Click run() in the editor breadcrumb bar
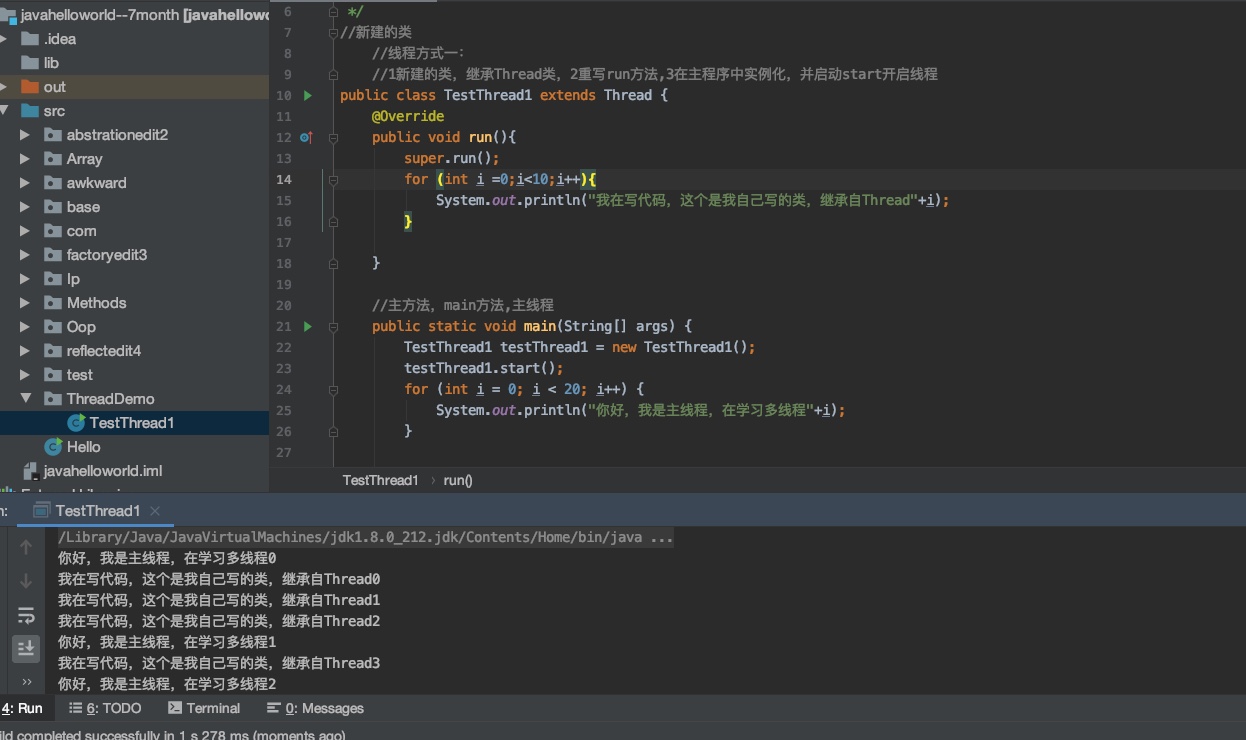Image resolution: width=1246 pixels, height=740 pixels. click(x=457, y=480)
